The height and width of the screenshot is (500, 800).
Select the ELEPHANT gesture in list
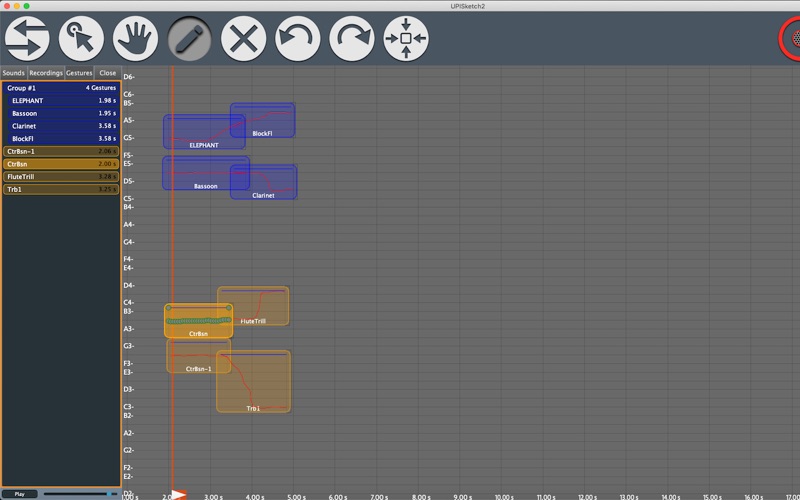click(63, 101)
